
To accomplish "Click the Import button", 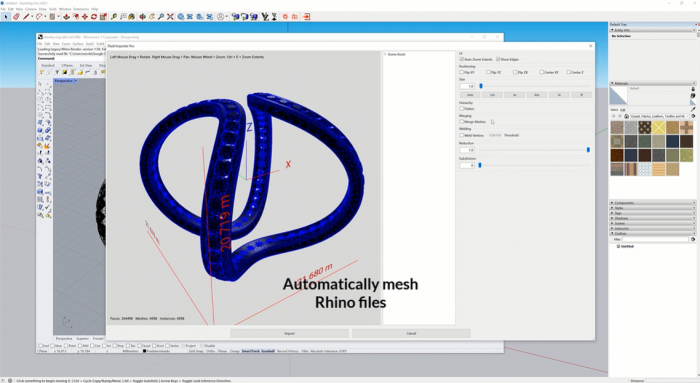I will coord(289,333).
